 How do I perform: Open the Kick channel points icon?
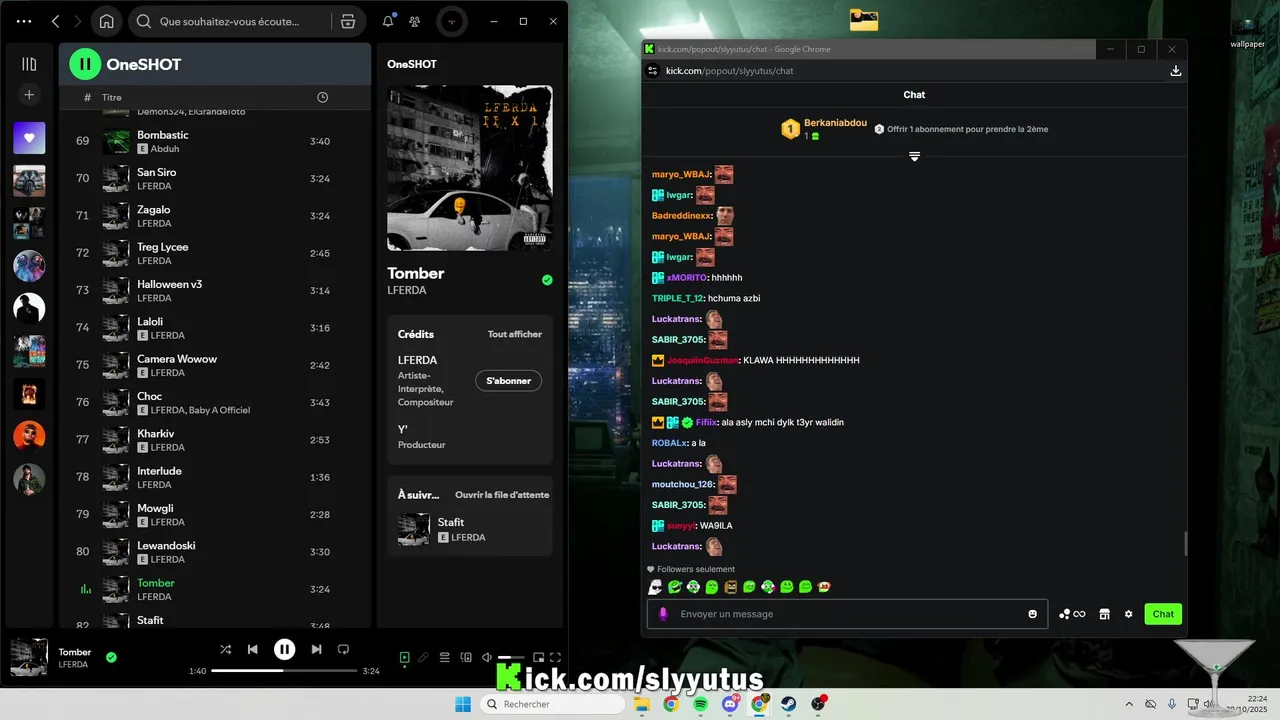[x=1072, y=614]
